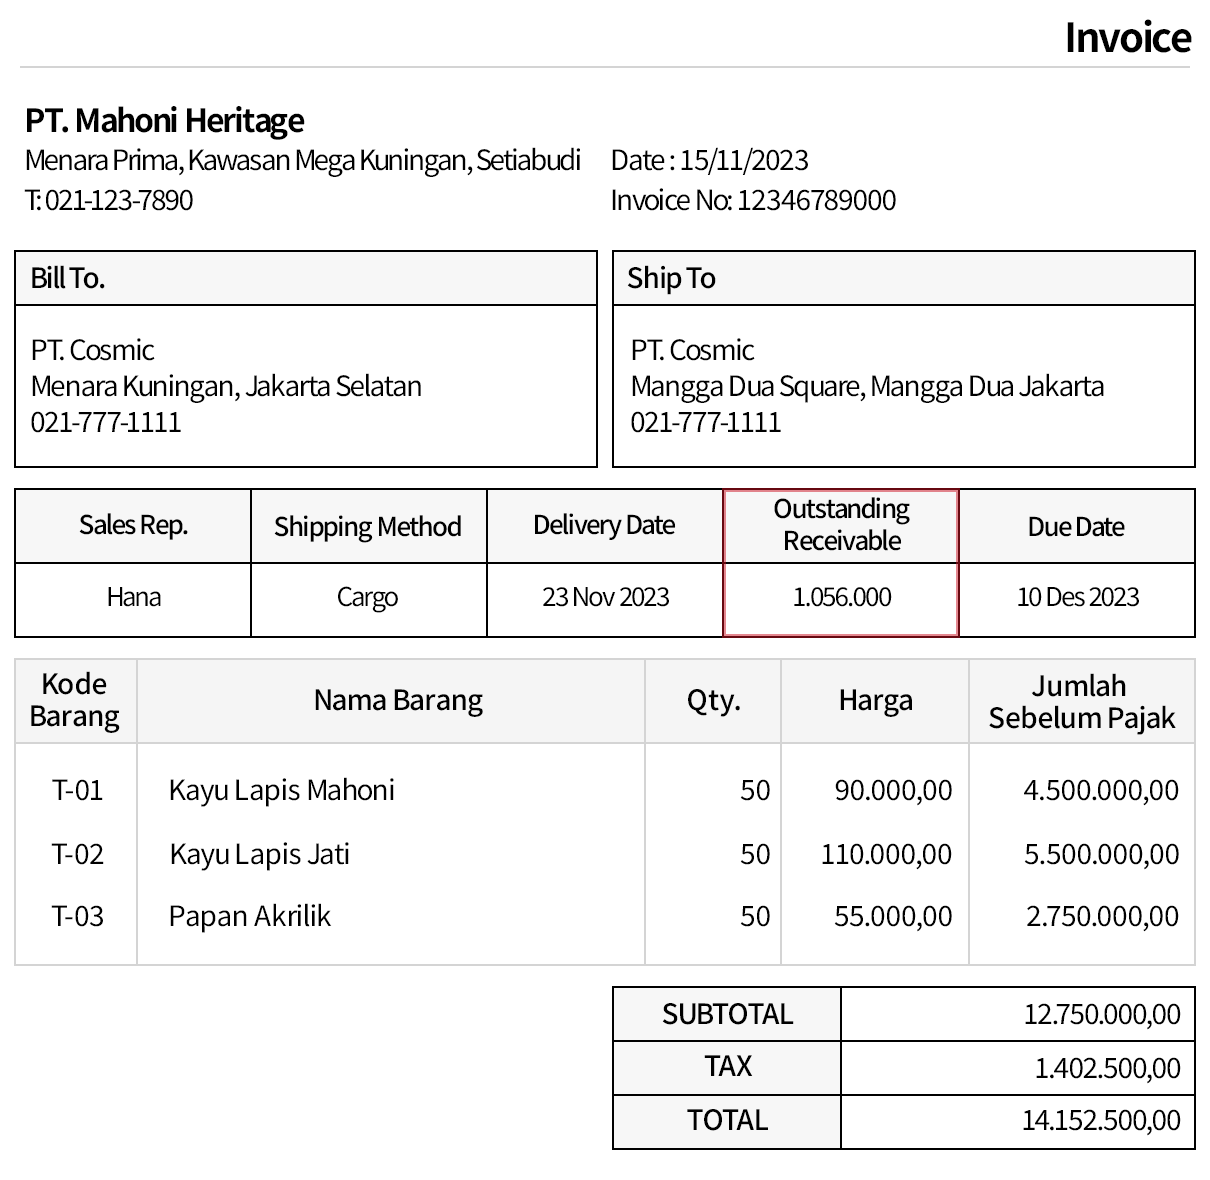Click the Ship To section header

(671, 277)
